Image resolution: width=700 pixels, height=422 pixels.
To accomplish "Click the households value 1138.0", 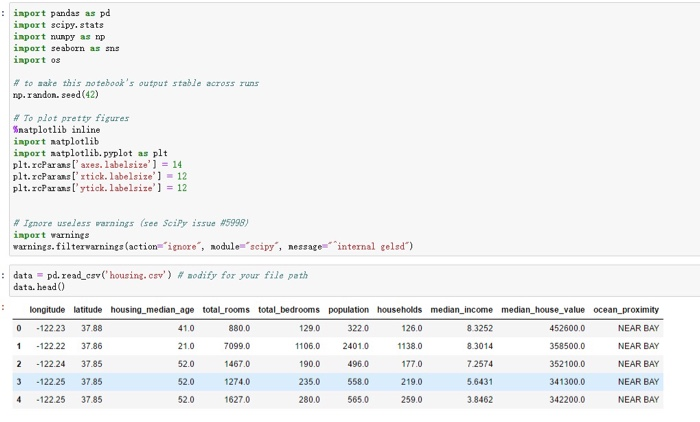I will (x=410, y=346).
